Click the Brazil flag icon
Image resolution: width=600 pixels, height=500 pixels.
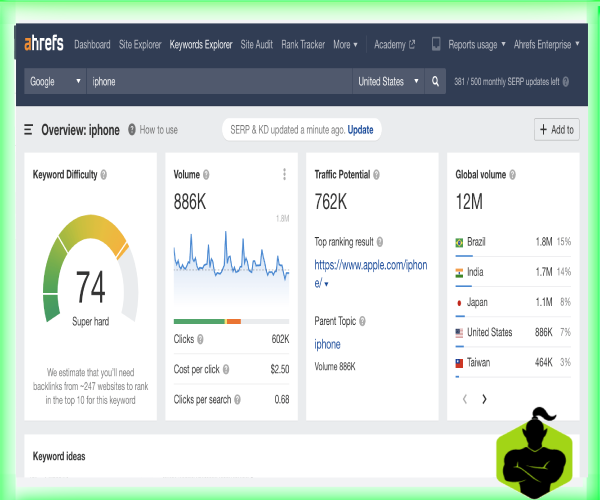point(459,243)
